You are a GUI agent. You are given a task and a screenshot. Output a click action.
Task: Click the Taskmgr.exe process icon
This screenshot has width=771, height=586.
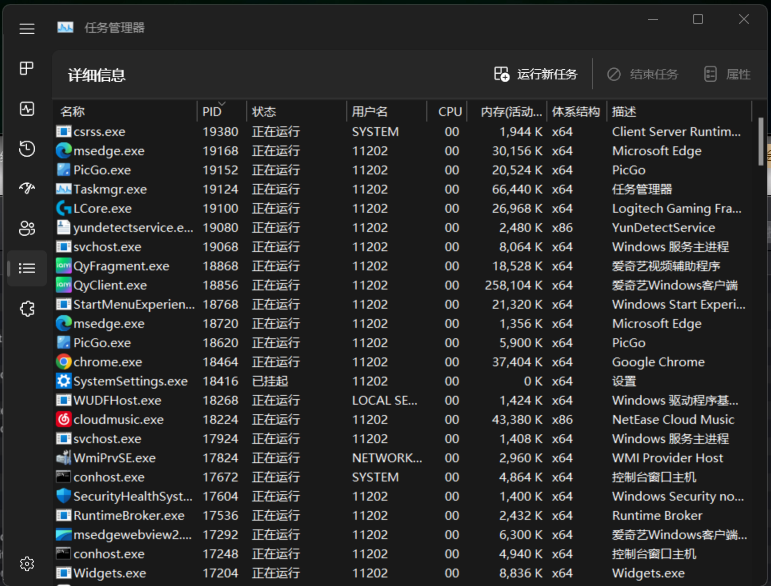pos(63,189)
